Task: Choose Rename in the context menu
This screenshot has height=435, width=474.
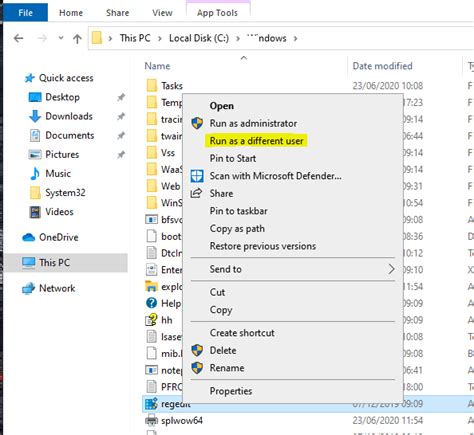Action: (227, 368)
